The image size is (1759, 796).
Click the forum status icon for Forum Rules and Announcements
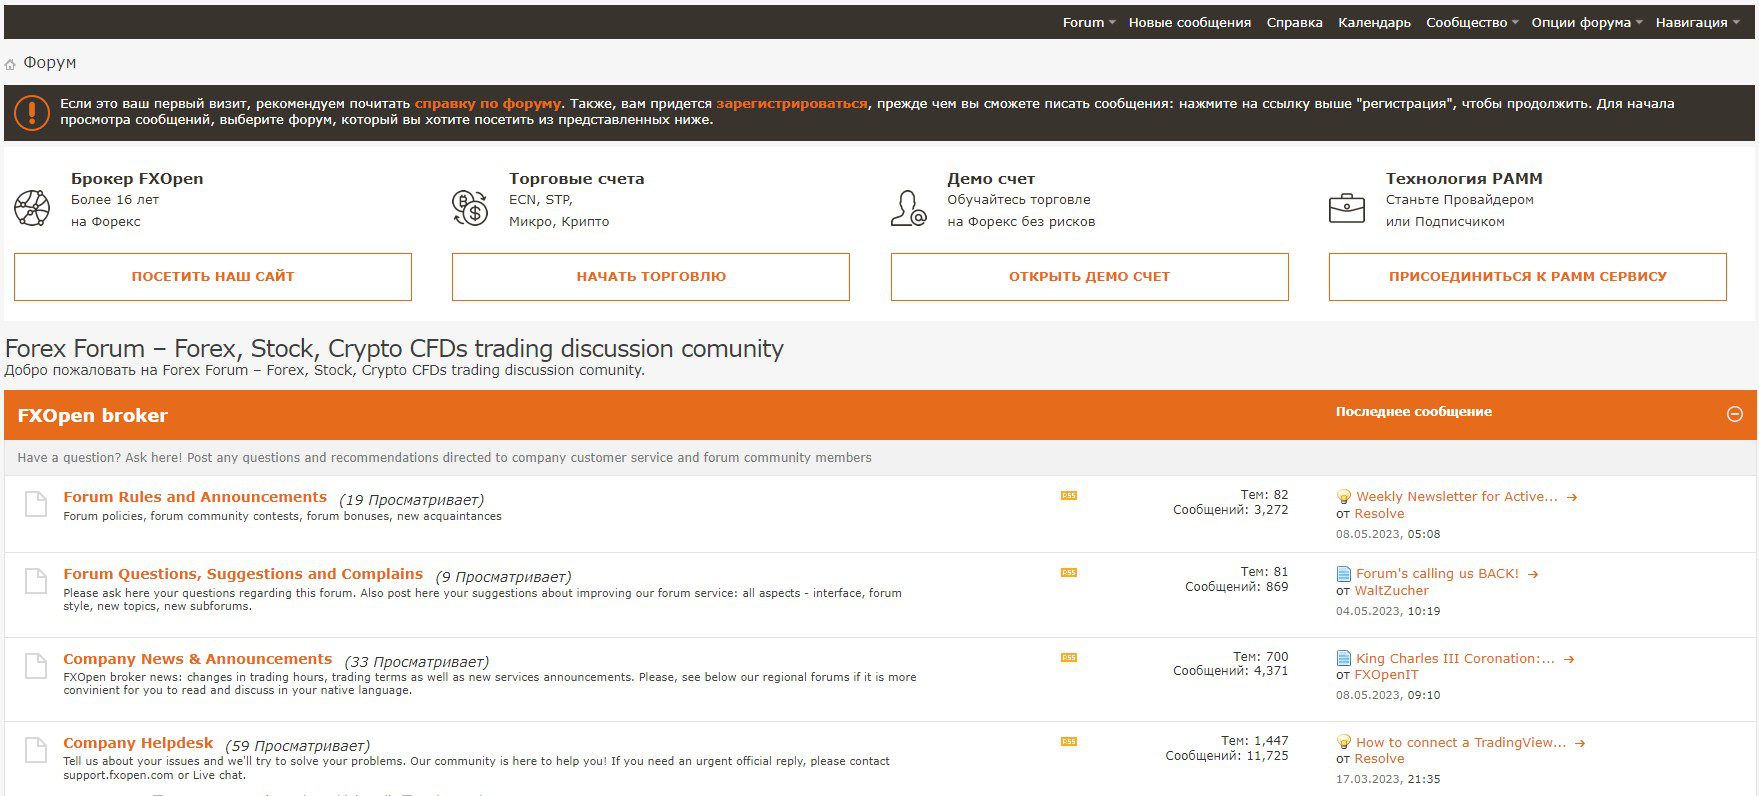[x=35, y=504]
